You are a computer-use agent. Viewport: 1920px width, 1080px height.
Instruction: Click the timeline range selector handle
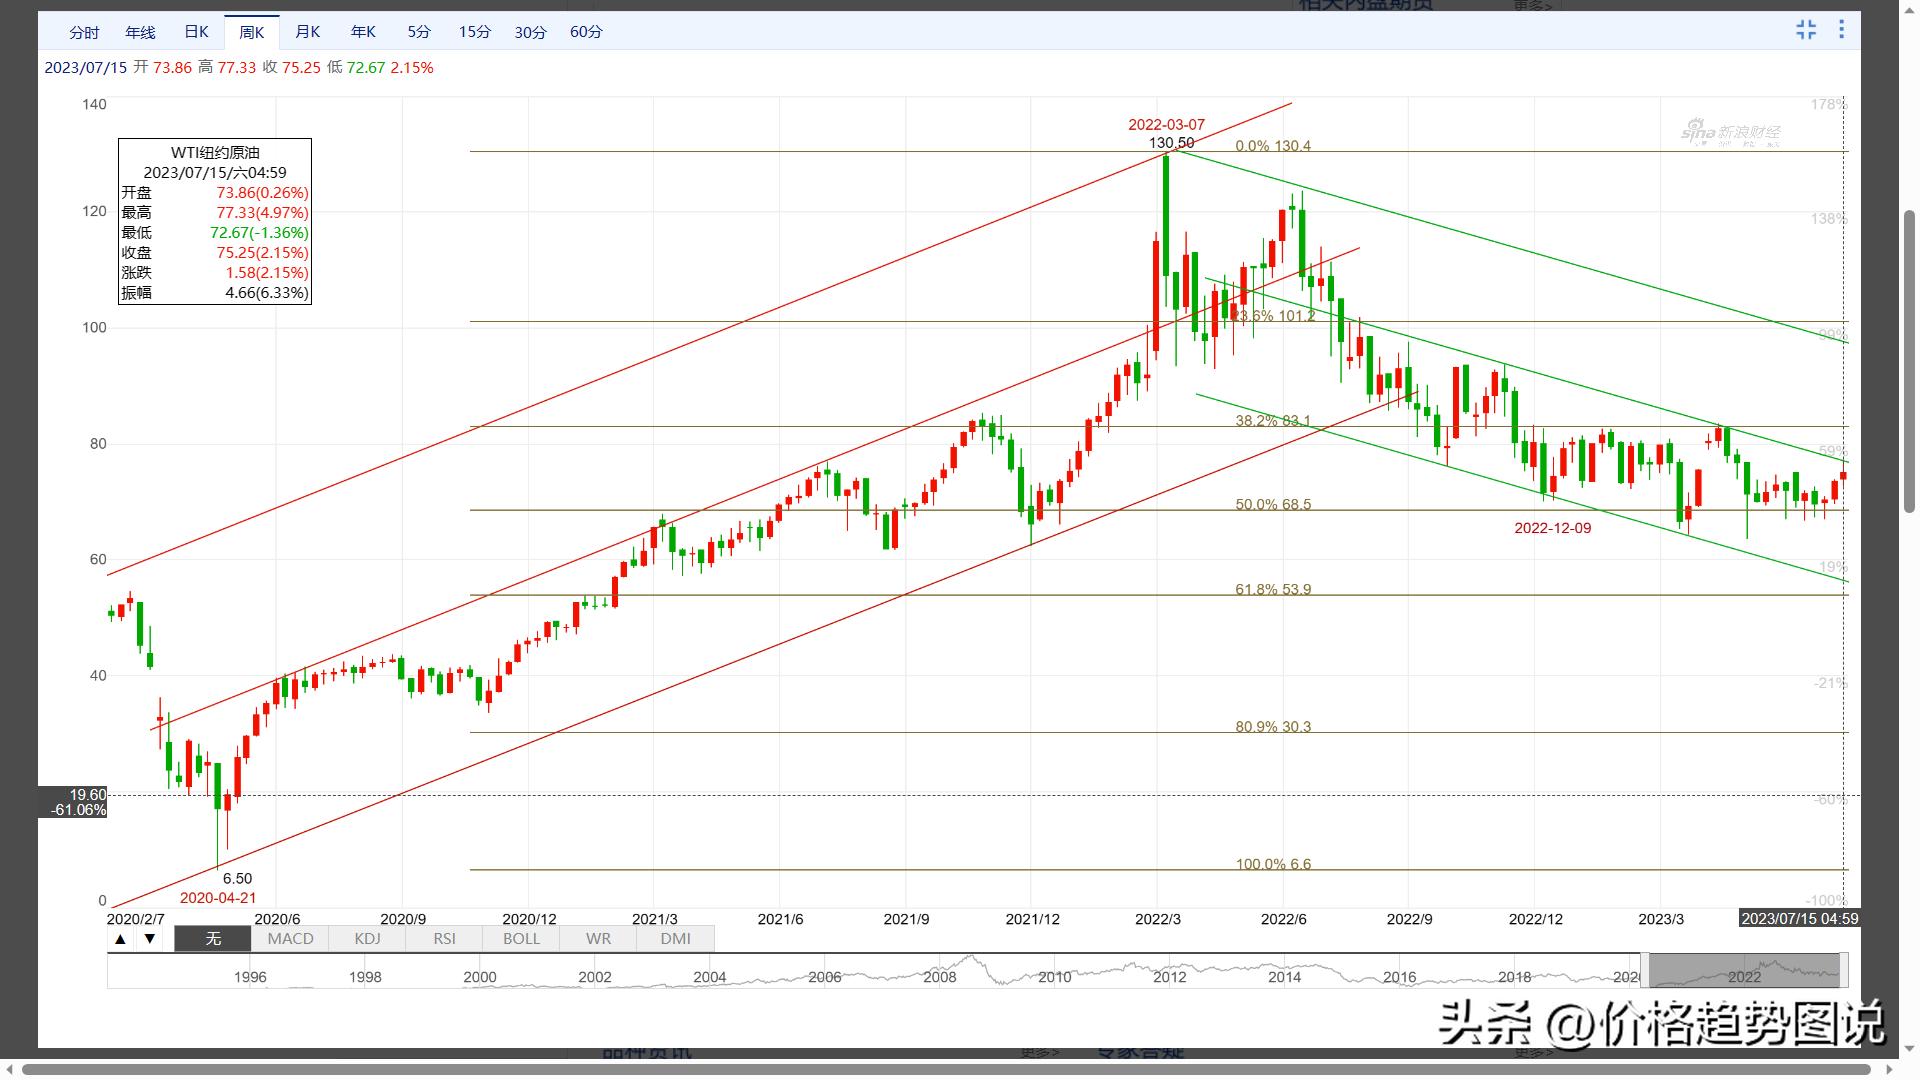point(1745,970)
